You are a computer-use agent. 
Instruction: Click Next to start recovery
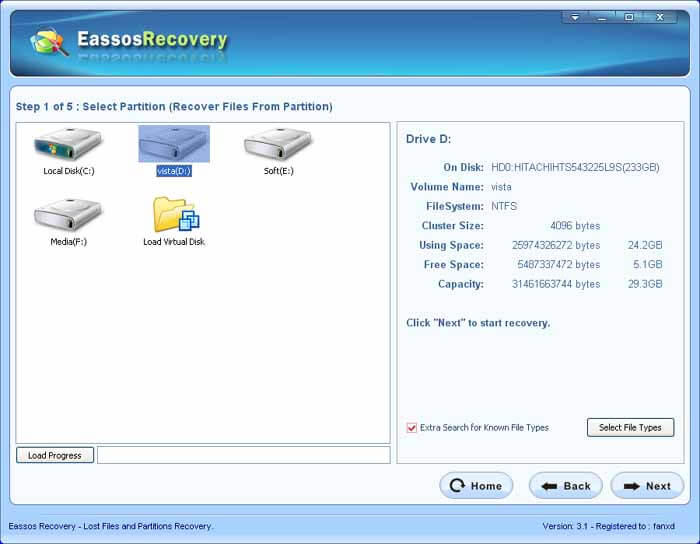pos(647,486)
